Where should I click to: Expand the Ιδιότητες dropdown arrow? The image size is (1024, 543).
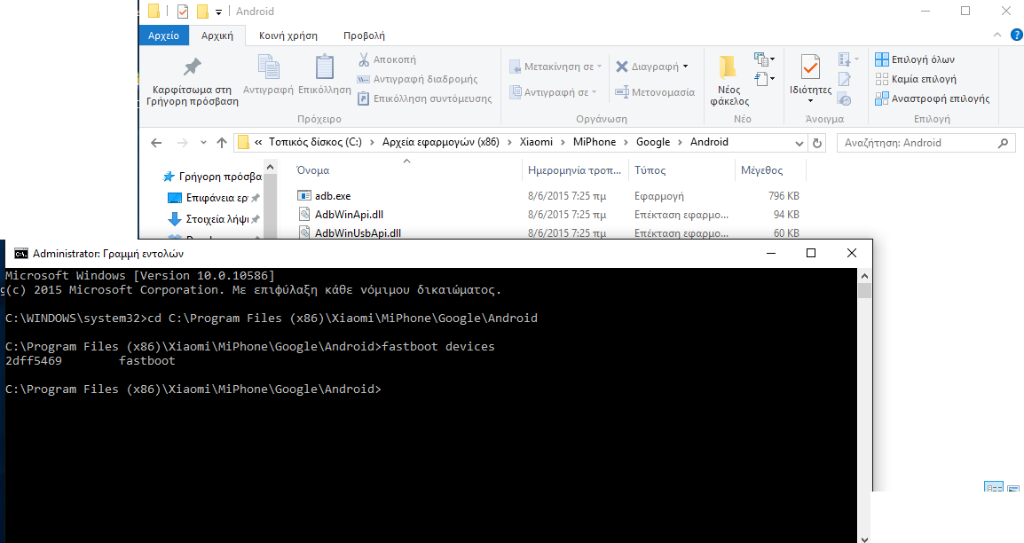[810, 101]
